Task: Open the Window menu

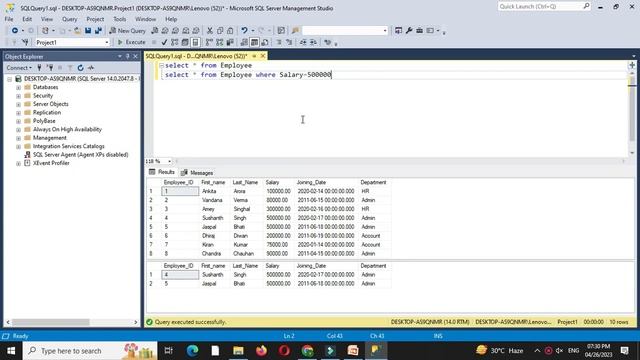Action: (x=145, y=19)
